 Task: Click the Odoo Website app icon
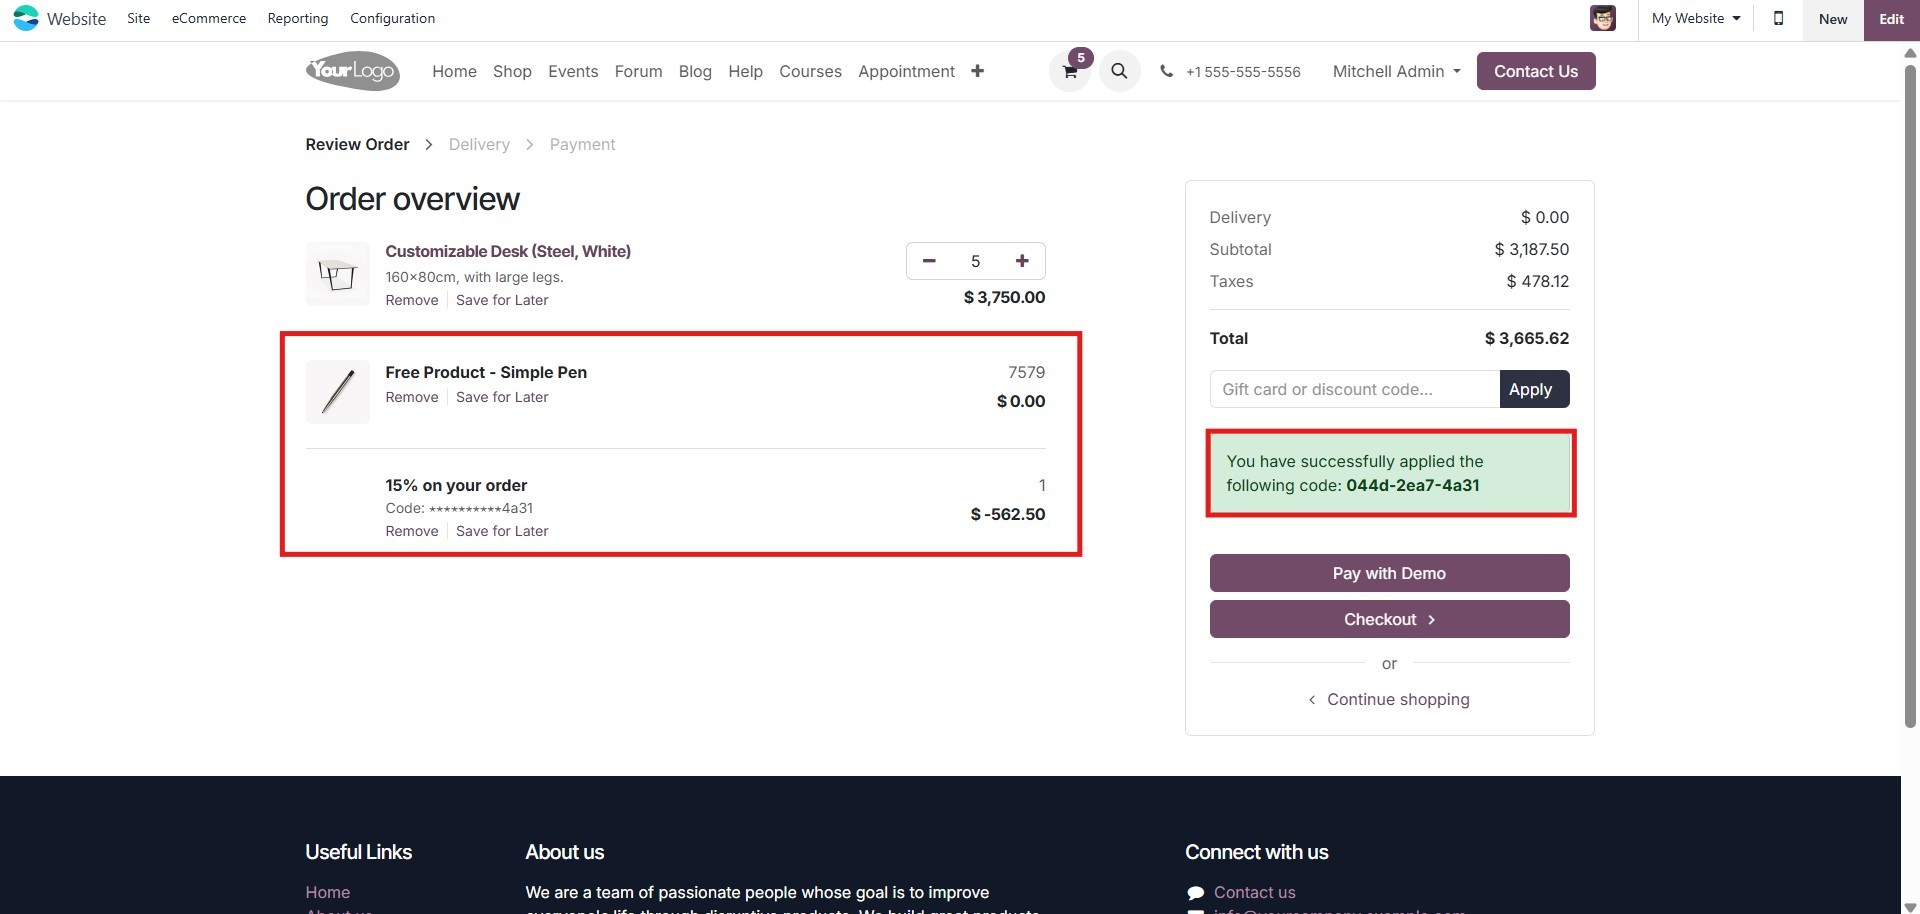[26, 19]
